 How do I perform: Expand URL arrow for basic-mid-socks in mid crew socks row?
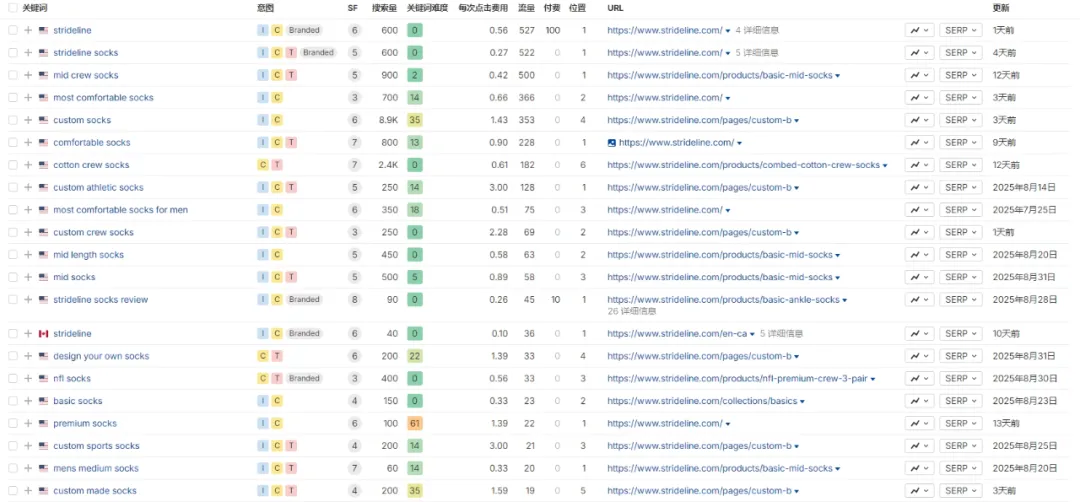coord(838,76)
